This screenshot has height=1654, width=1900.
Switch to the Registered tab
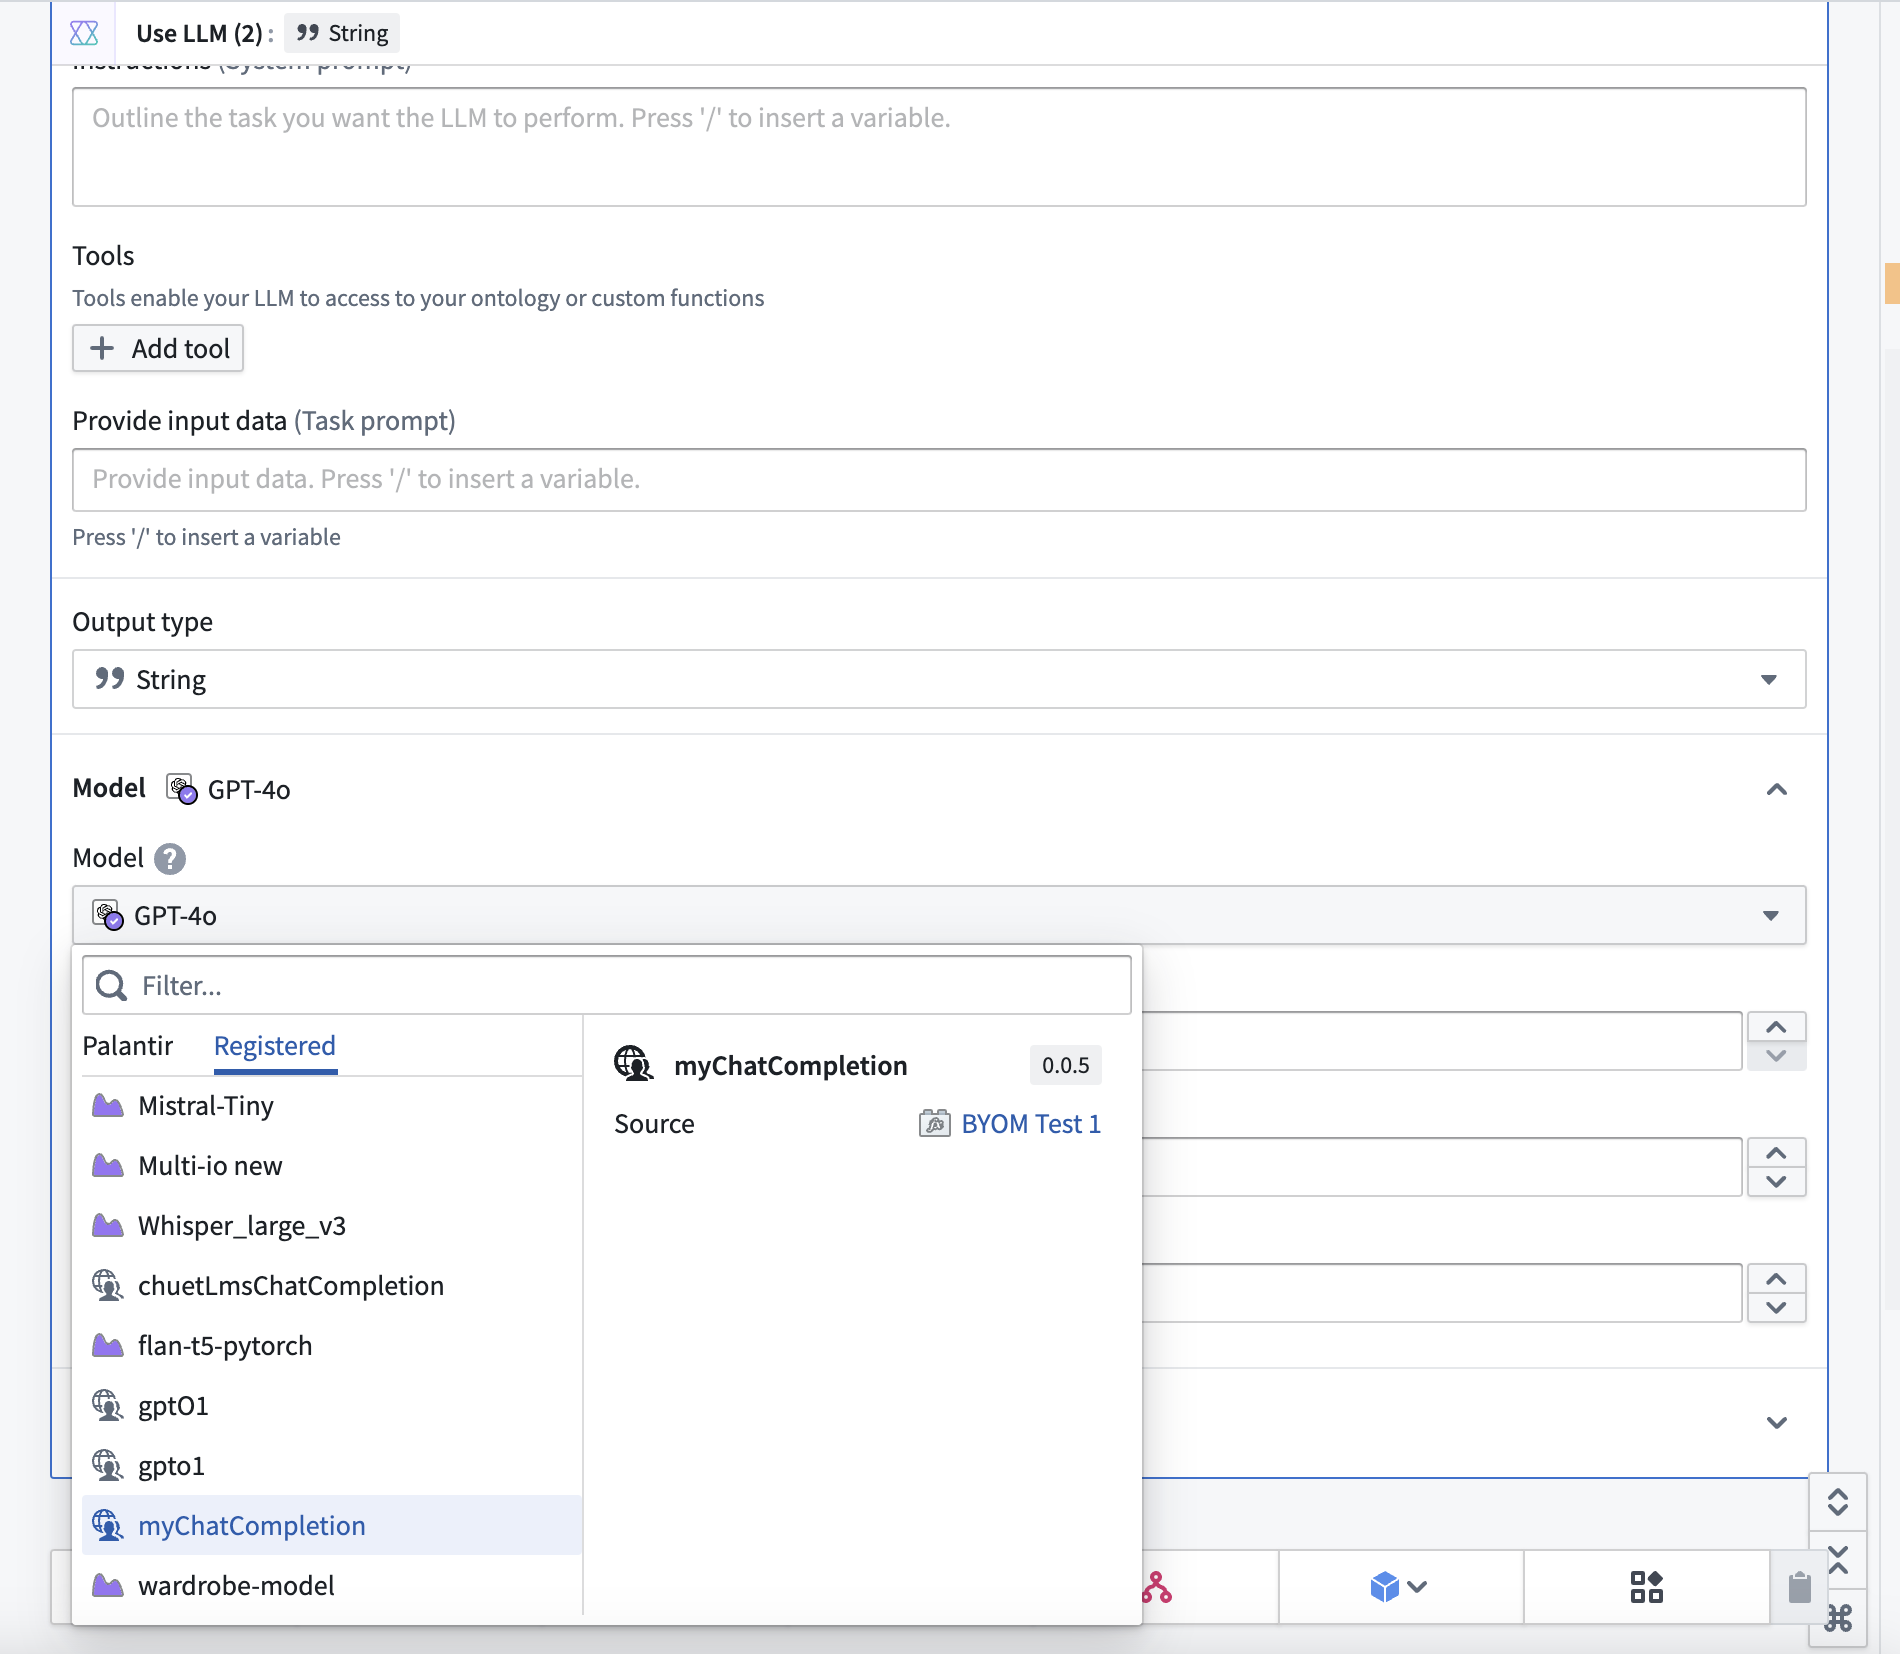click(275, 1045)
